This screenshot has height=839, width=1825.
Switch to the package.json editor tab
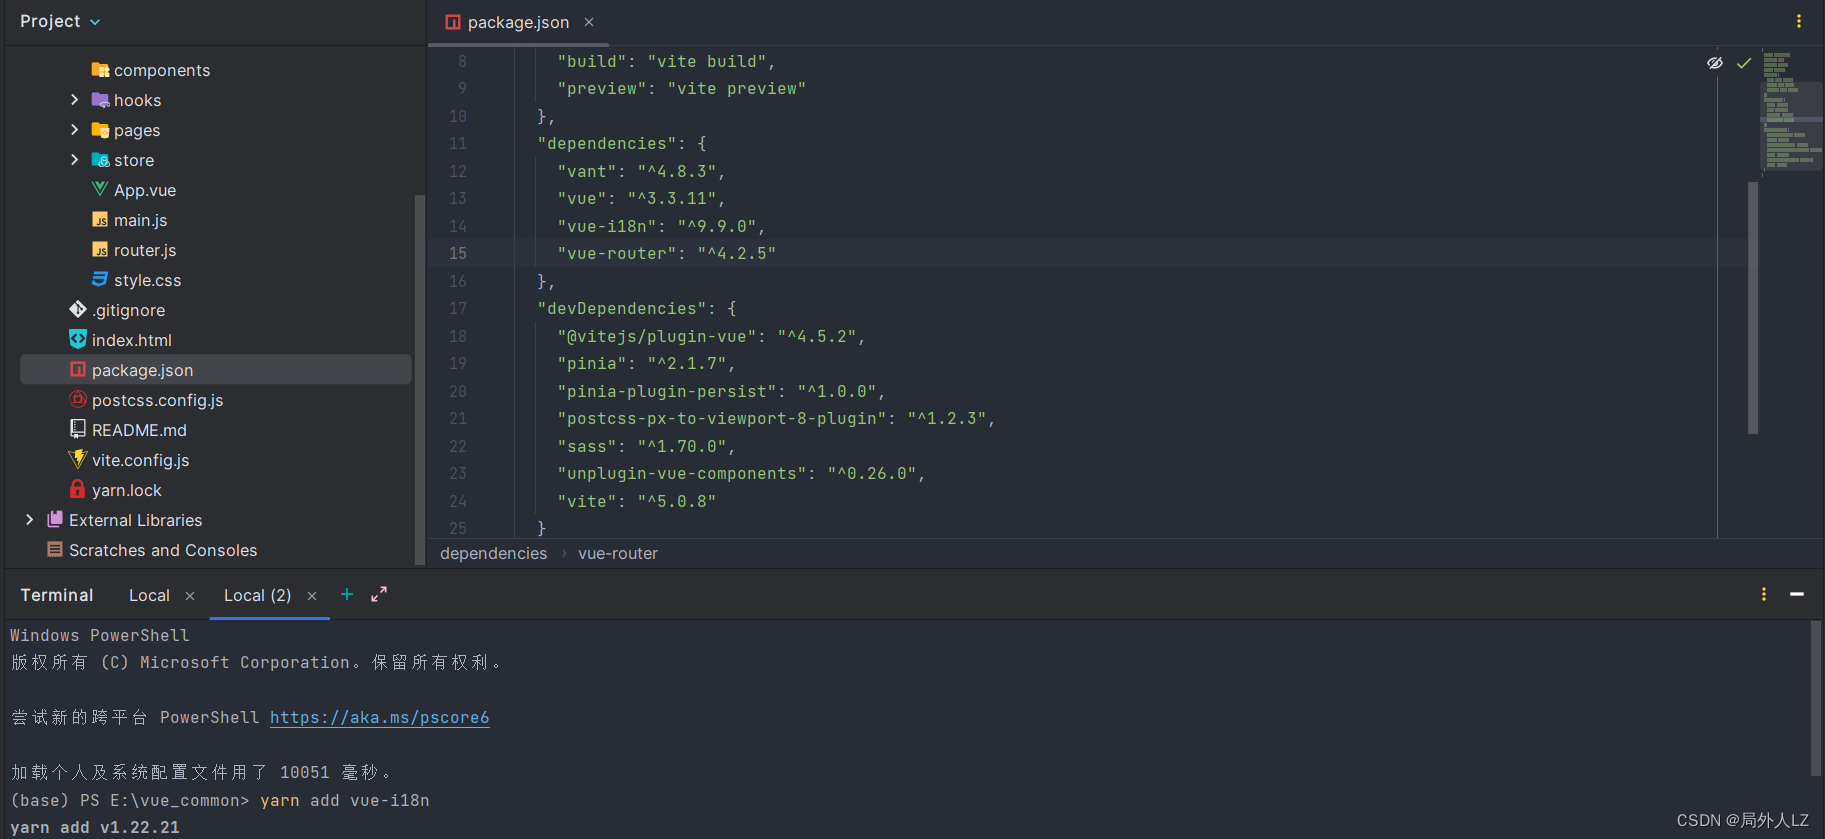point(518,22)
